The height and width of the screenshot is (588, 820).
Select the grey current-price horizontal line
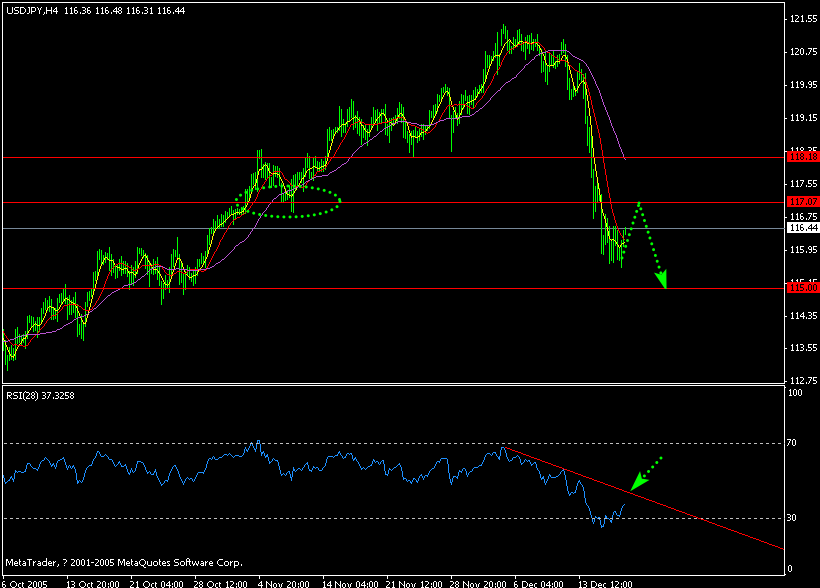[392, 229]
